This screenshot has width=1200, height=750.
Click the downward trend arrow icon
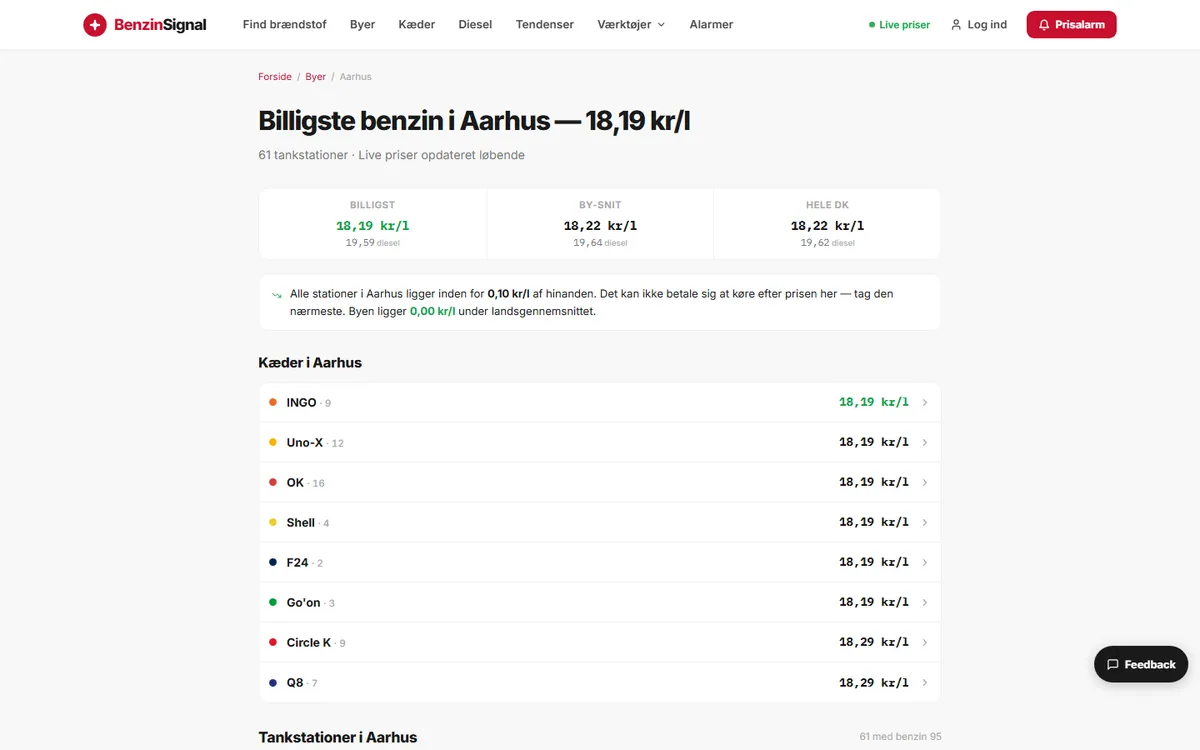[x=277, y=295]
